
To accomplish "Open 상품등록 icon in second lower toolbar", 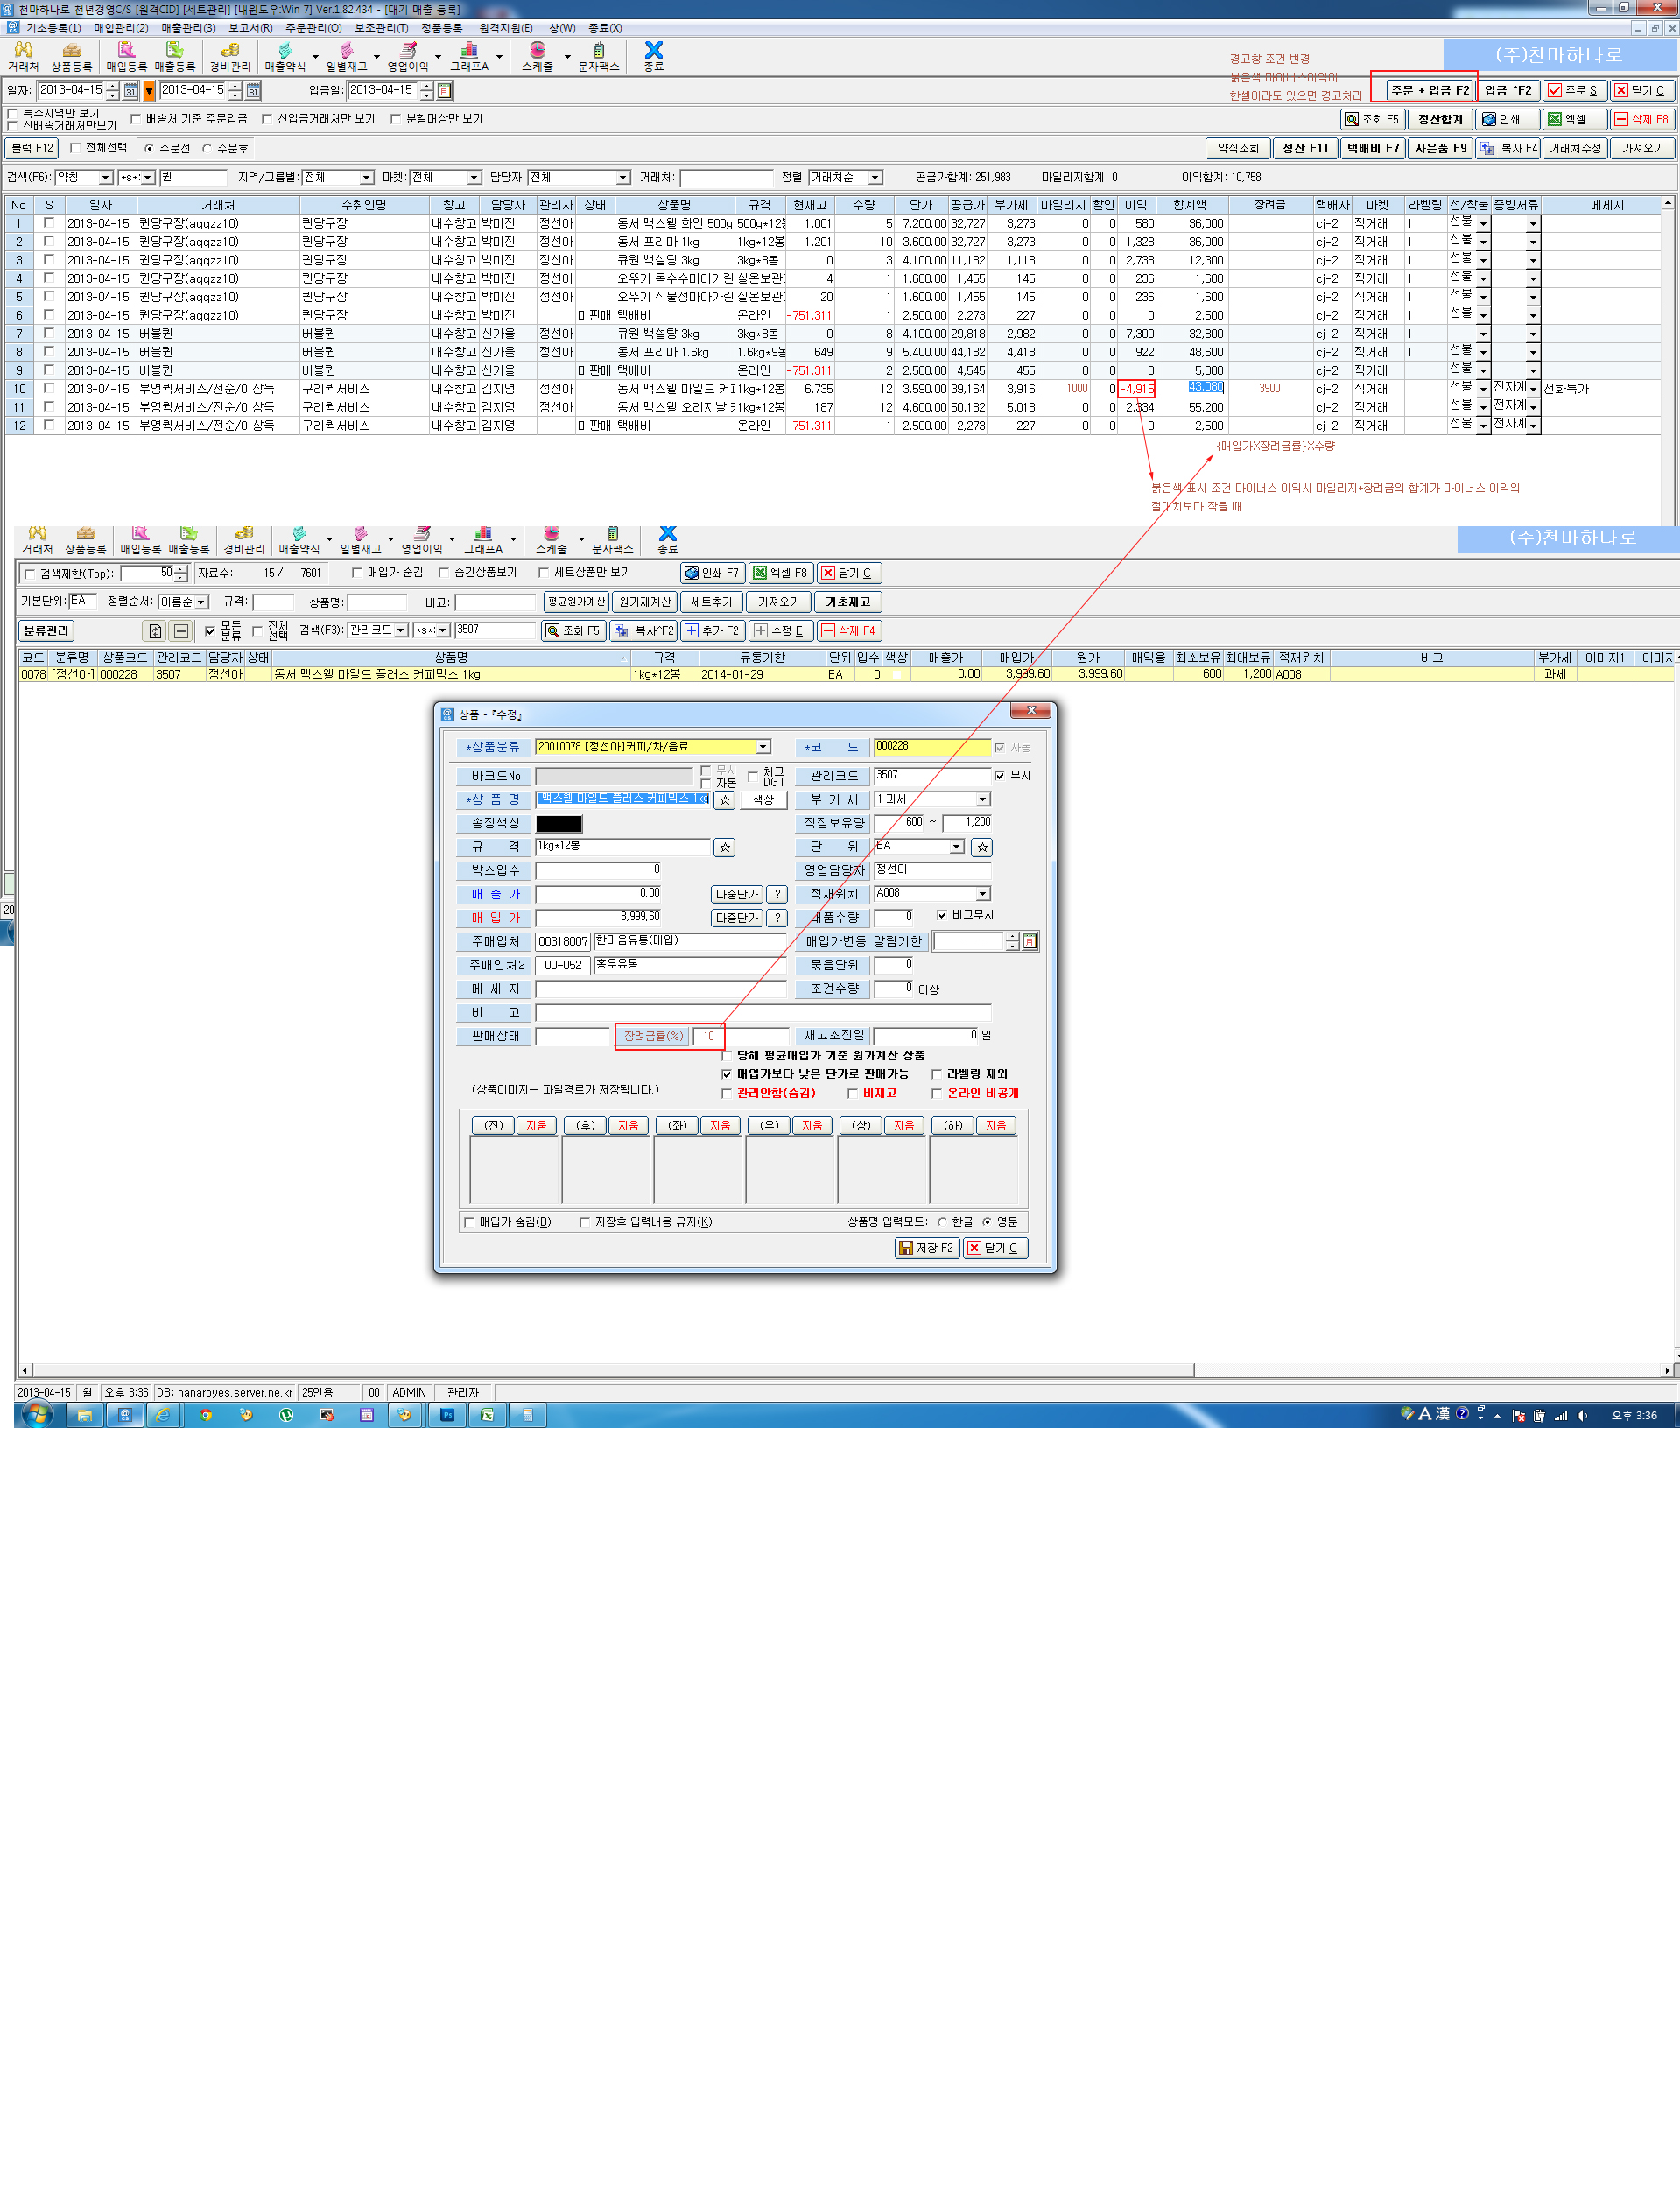I will point(85,540).
